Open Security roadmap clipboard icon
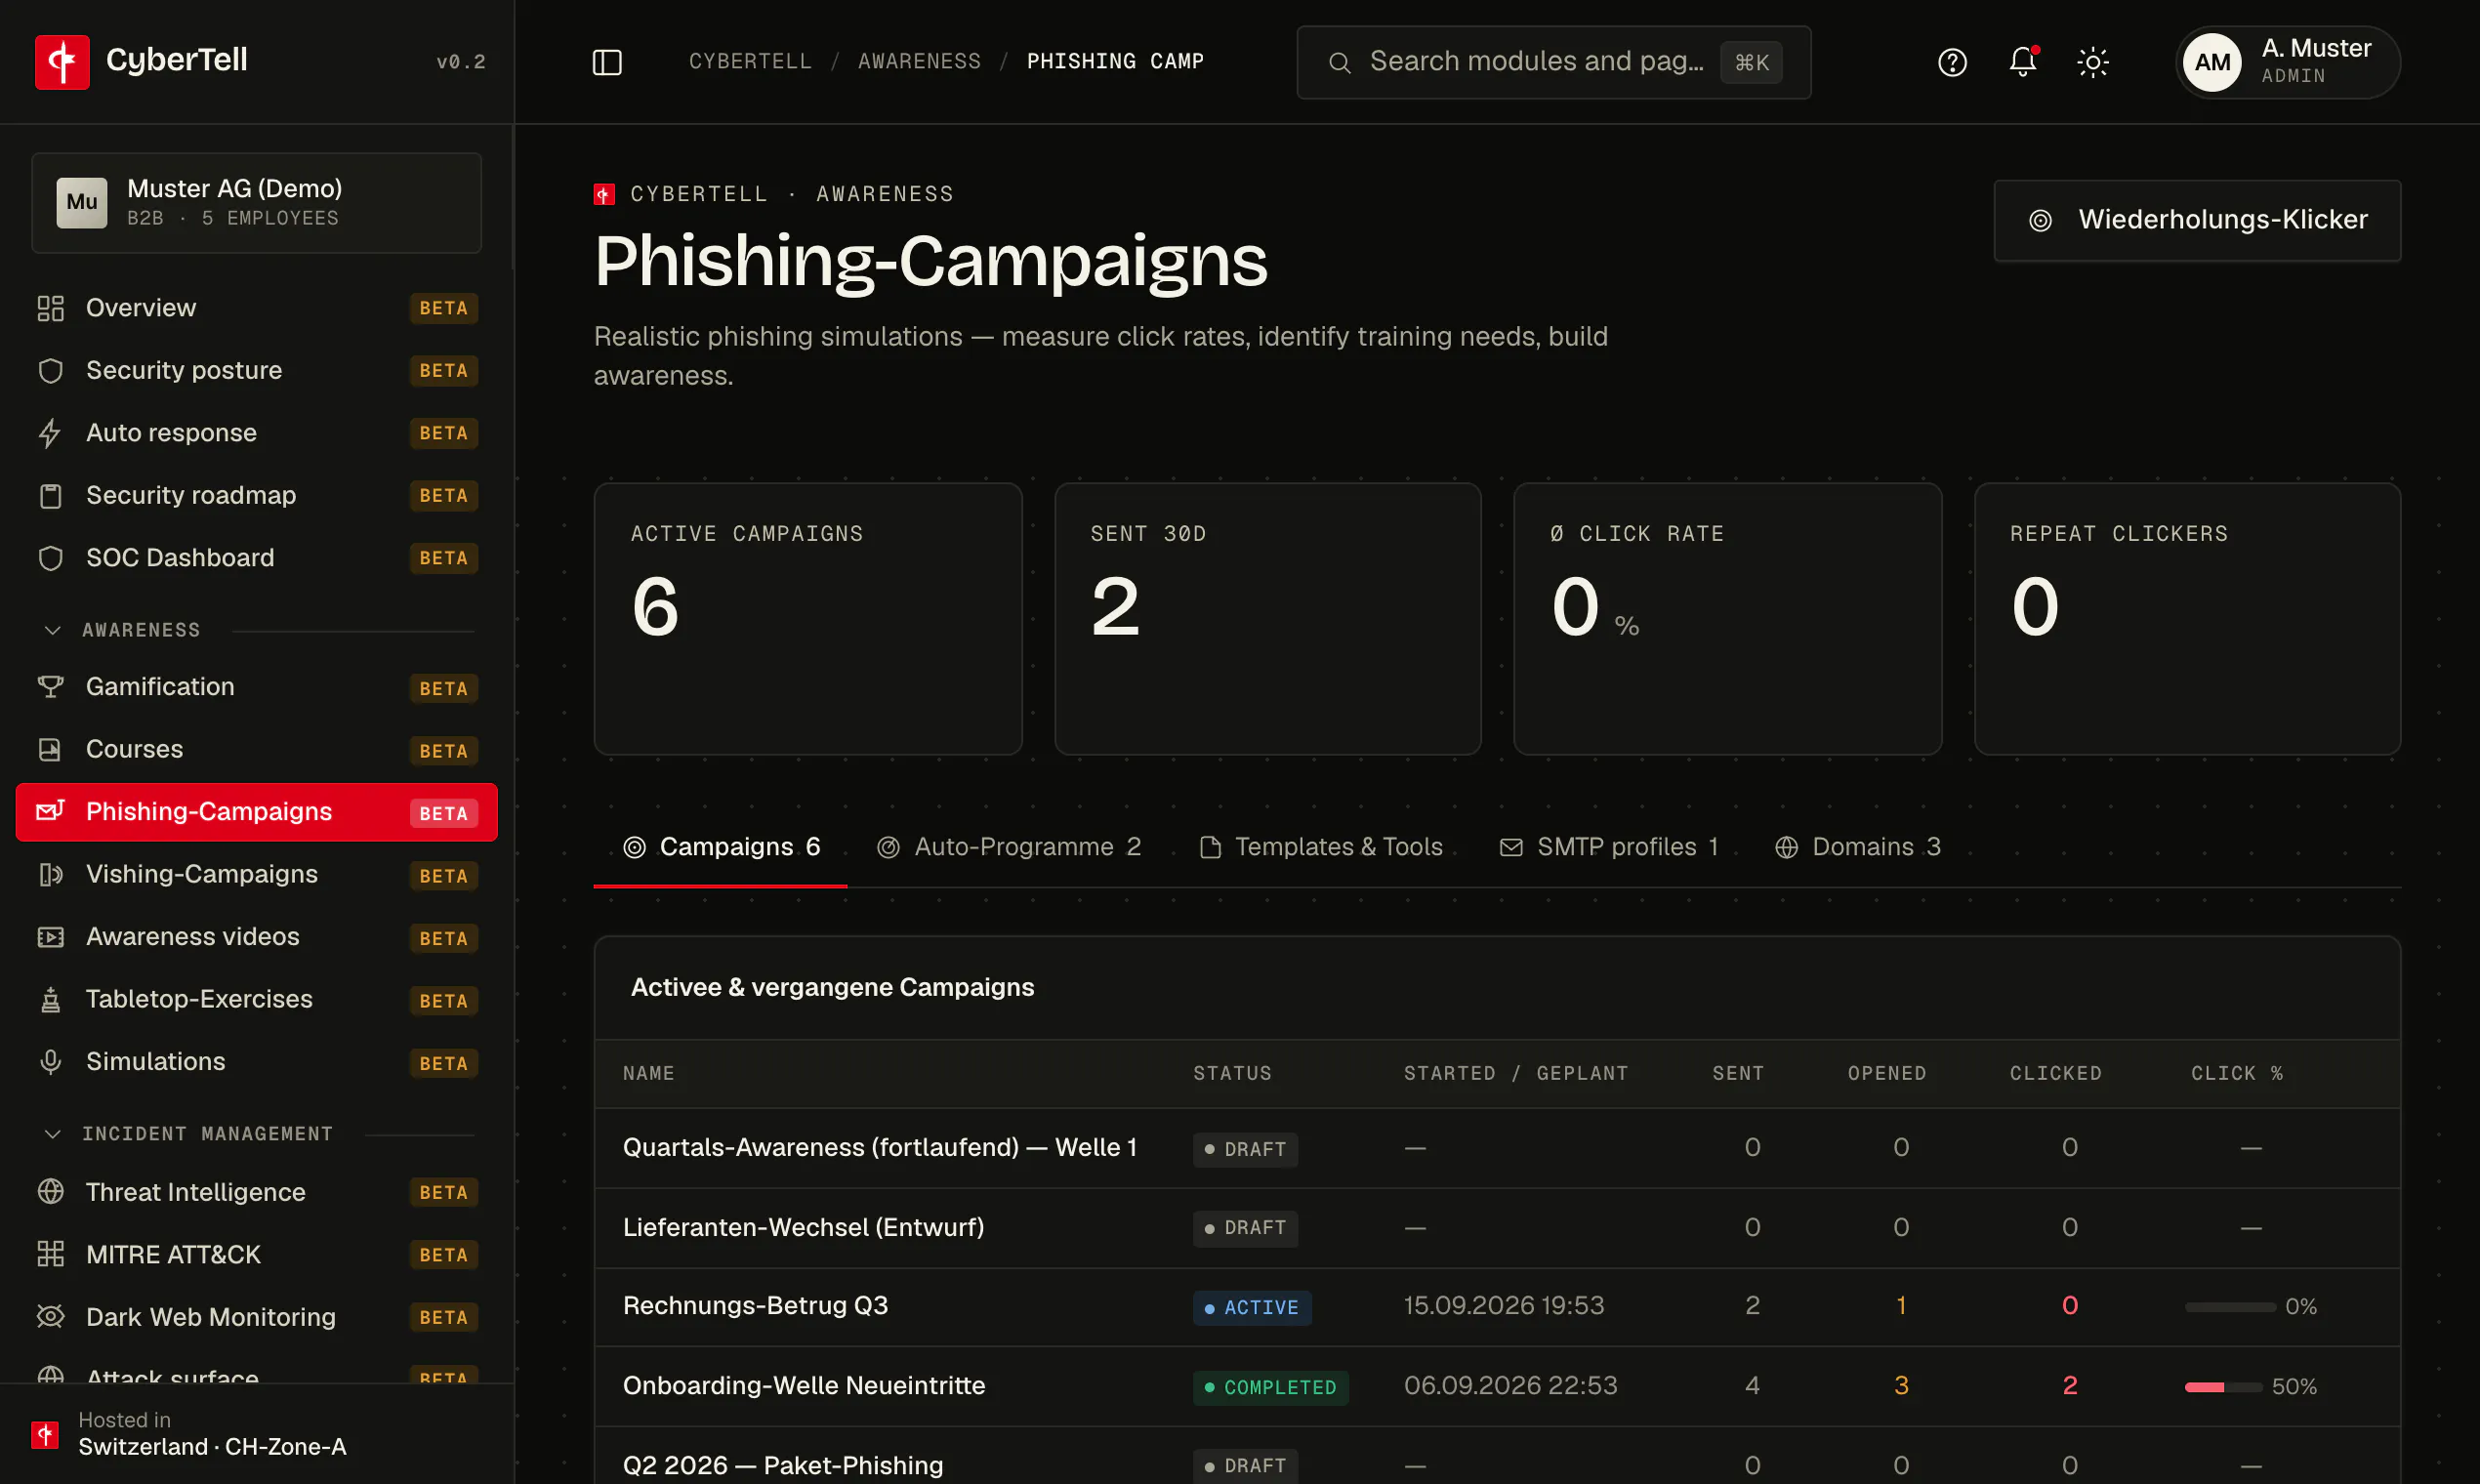The image size is (2480, 1484). (50, 496)
